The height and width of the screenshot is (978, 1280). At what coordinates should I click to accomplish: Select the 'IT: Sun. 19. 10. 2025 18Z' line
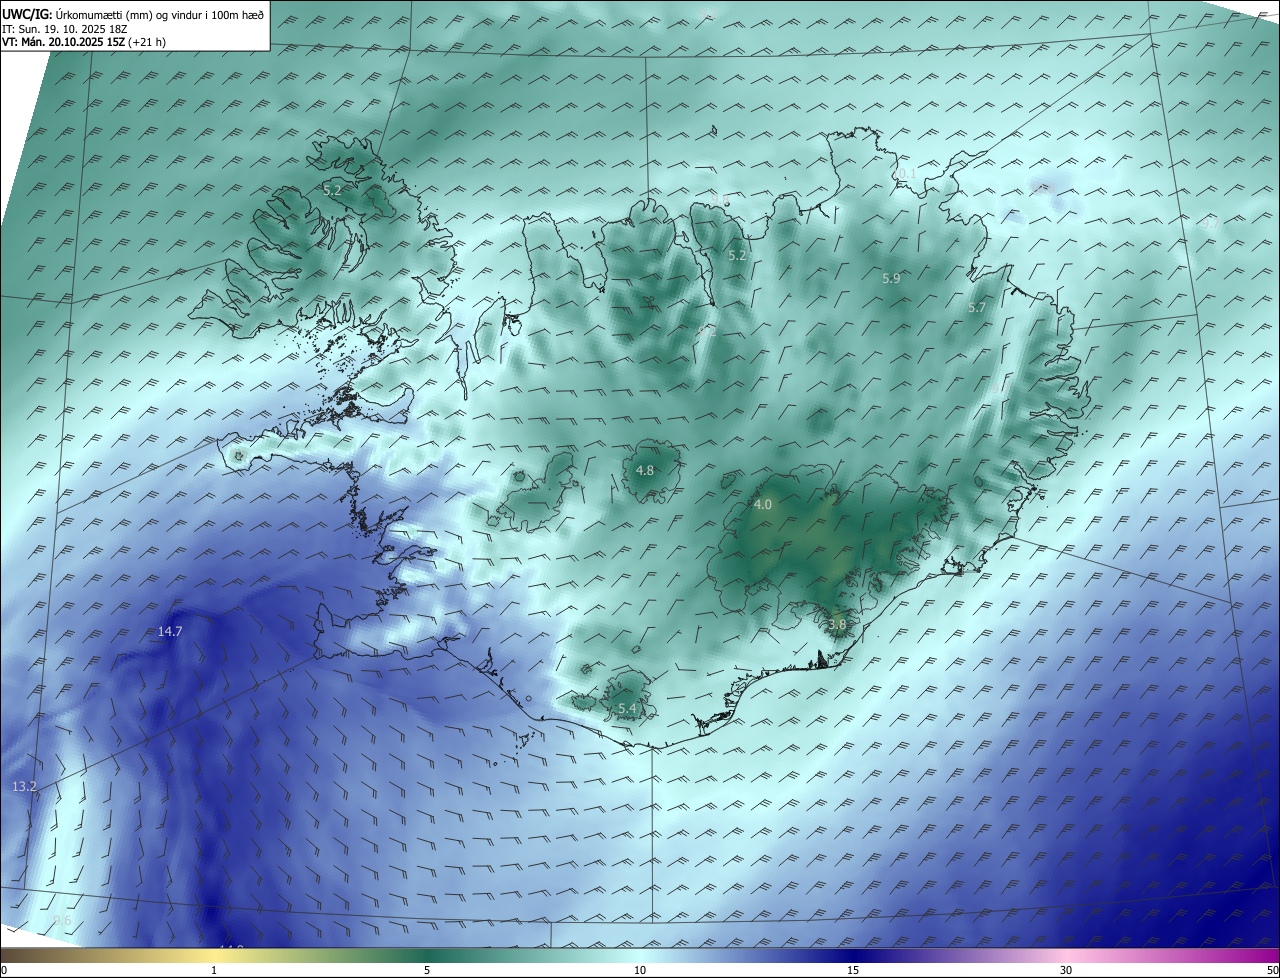click(66, 29)
